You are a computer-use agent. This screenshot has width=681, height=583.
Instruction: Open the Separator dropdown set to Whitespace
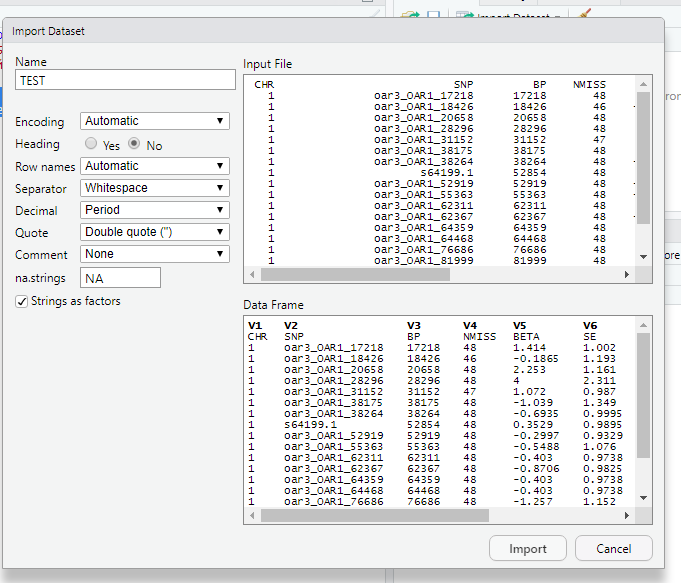(155, 188)
